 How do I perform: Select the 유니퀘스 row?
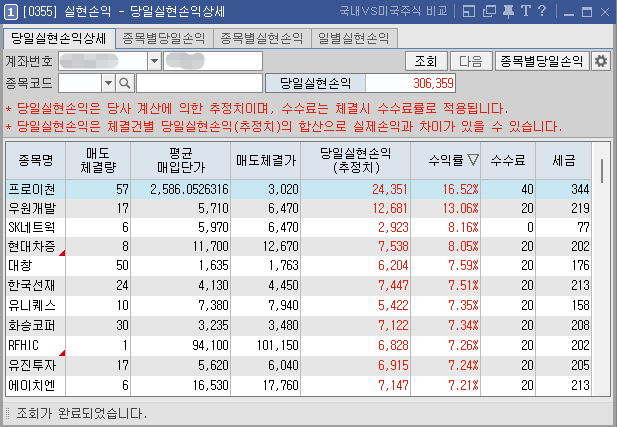click(x=298, y=305)
